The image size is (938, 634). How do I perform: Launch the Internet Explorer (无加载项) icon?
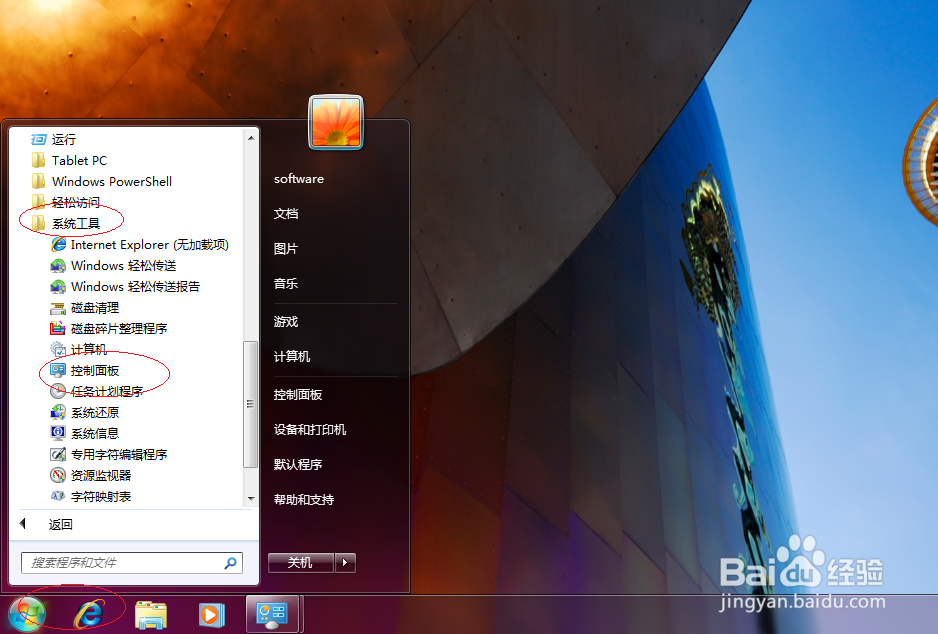[x=58, y=244]
